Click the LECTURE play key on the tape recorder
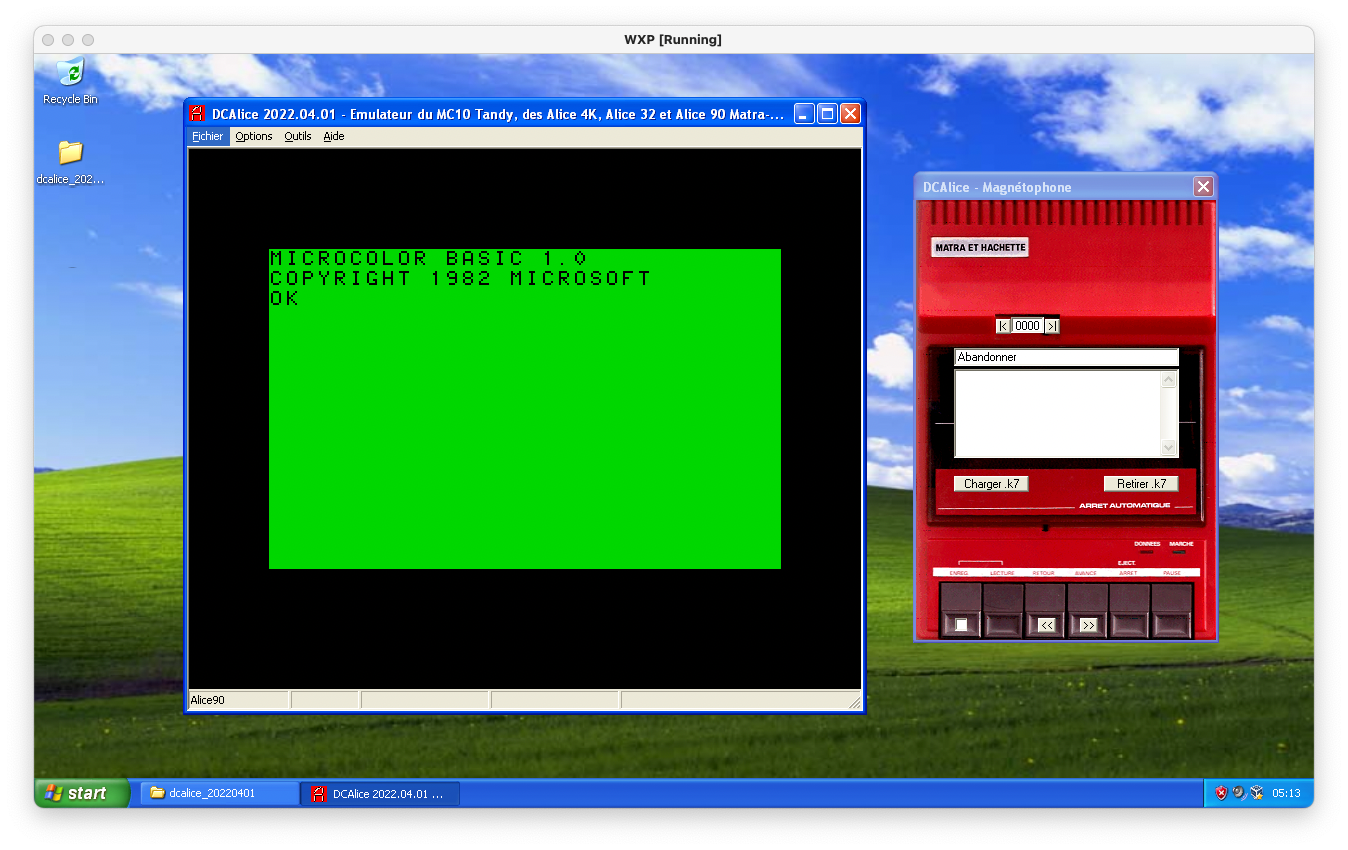This screenshot has height=850, width=1348. pos(1003,610)
